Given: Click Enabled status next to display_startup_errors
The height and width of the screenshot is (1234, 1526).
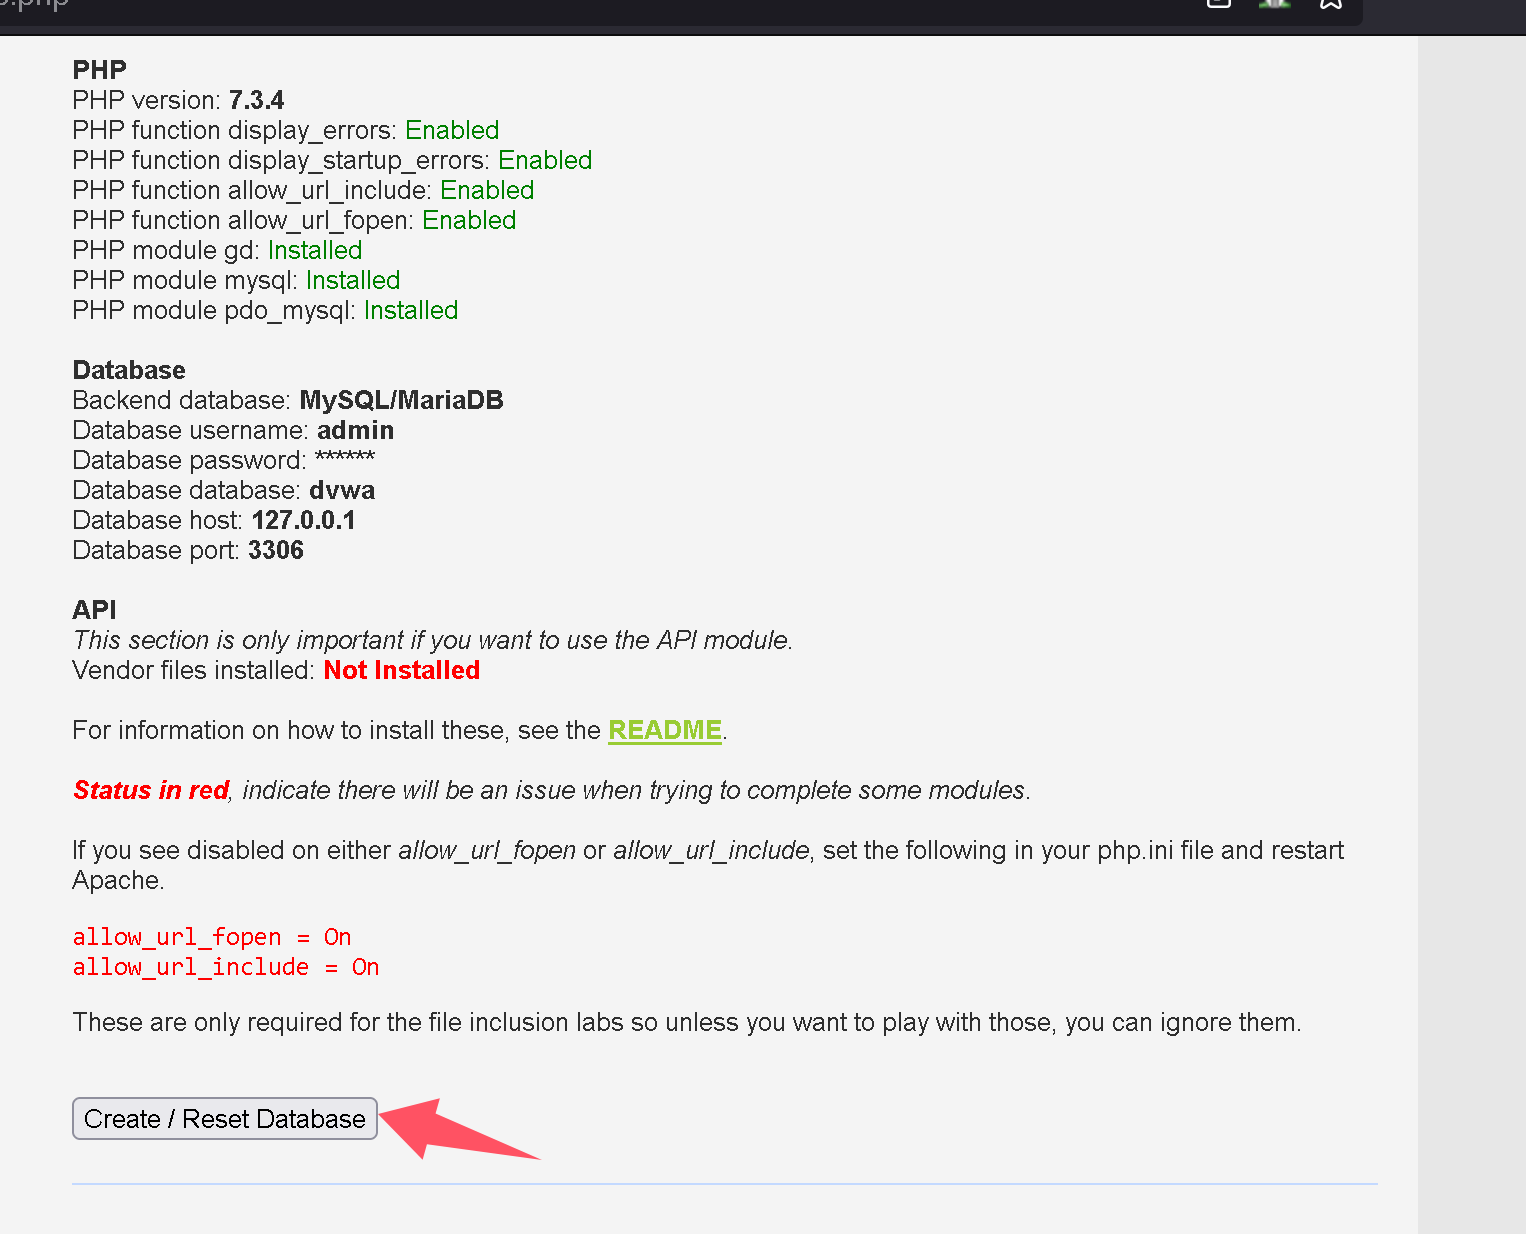Looking at the screenshot, I should click(545, 160).
